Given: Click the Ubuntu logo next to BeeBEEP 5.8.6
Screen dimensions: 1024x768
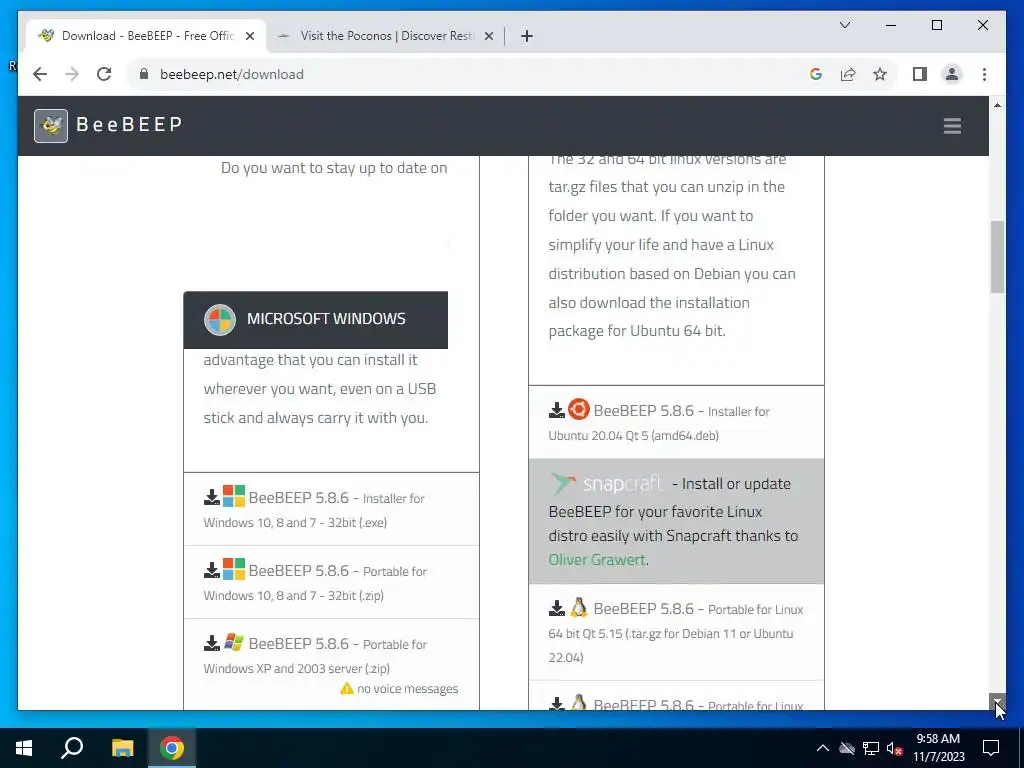Looking at the screenshot, I should 579,409.
